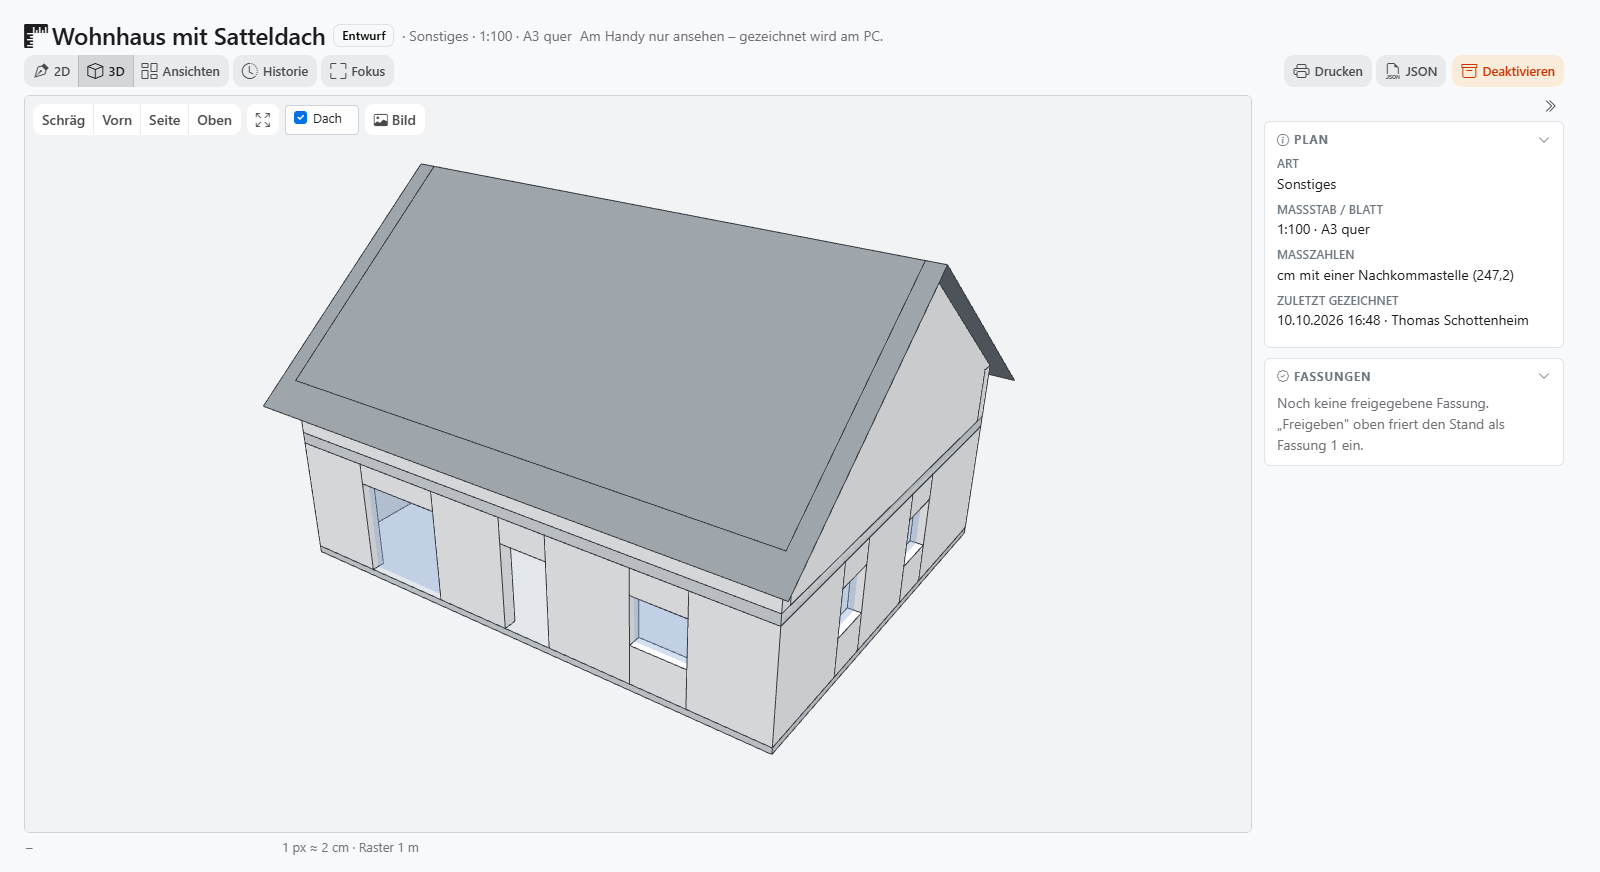Click 'Sonstiges' value under ART
The image size is (1600, 872).
tap(1306, 185)
